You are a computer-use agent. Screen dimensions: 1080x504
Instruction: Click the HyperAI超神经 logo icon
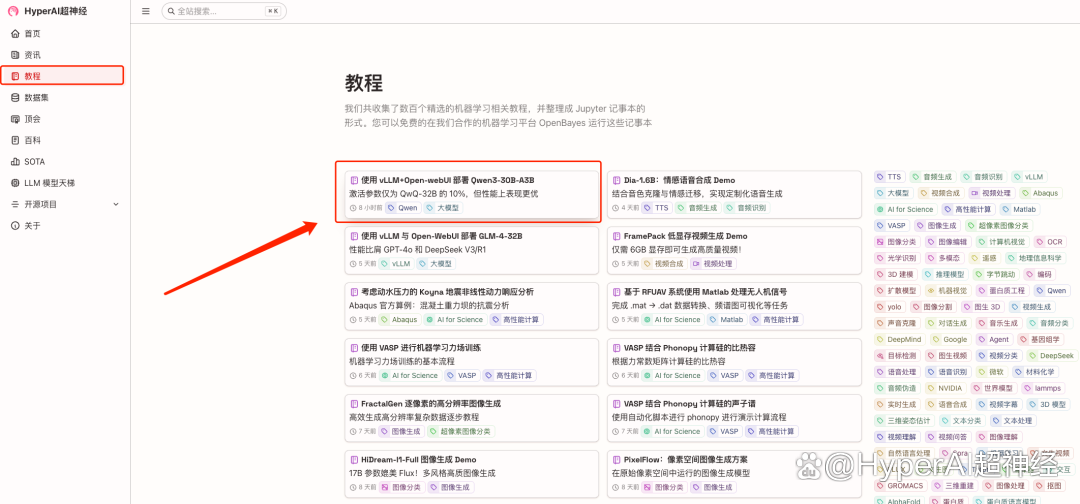point(13,12)
